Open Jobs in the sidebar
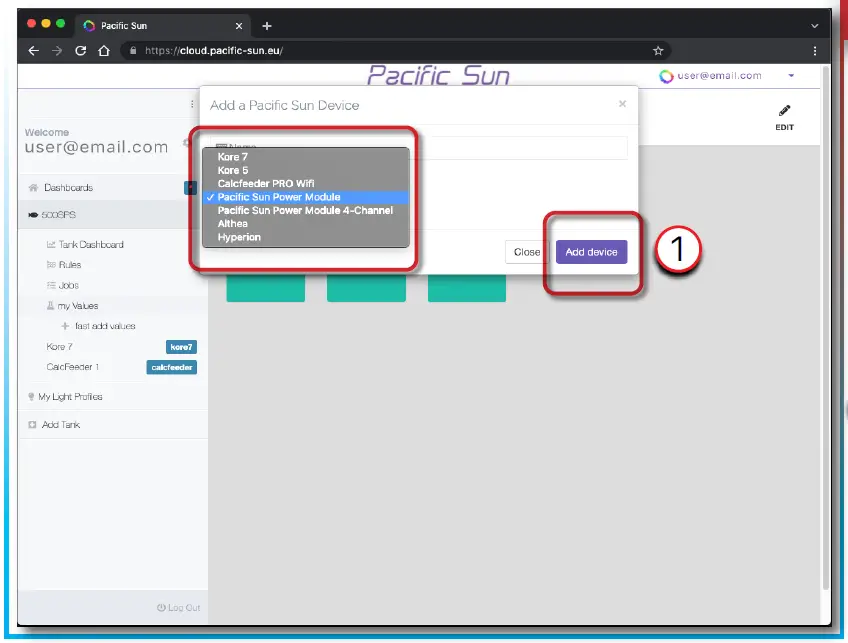 coord(69,286)
